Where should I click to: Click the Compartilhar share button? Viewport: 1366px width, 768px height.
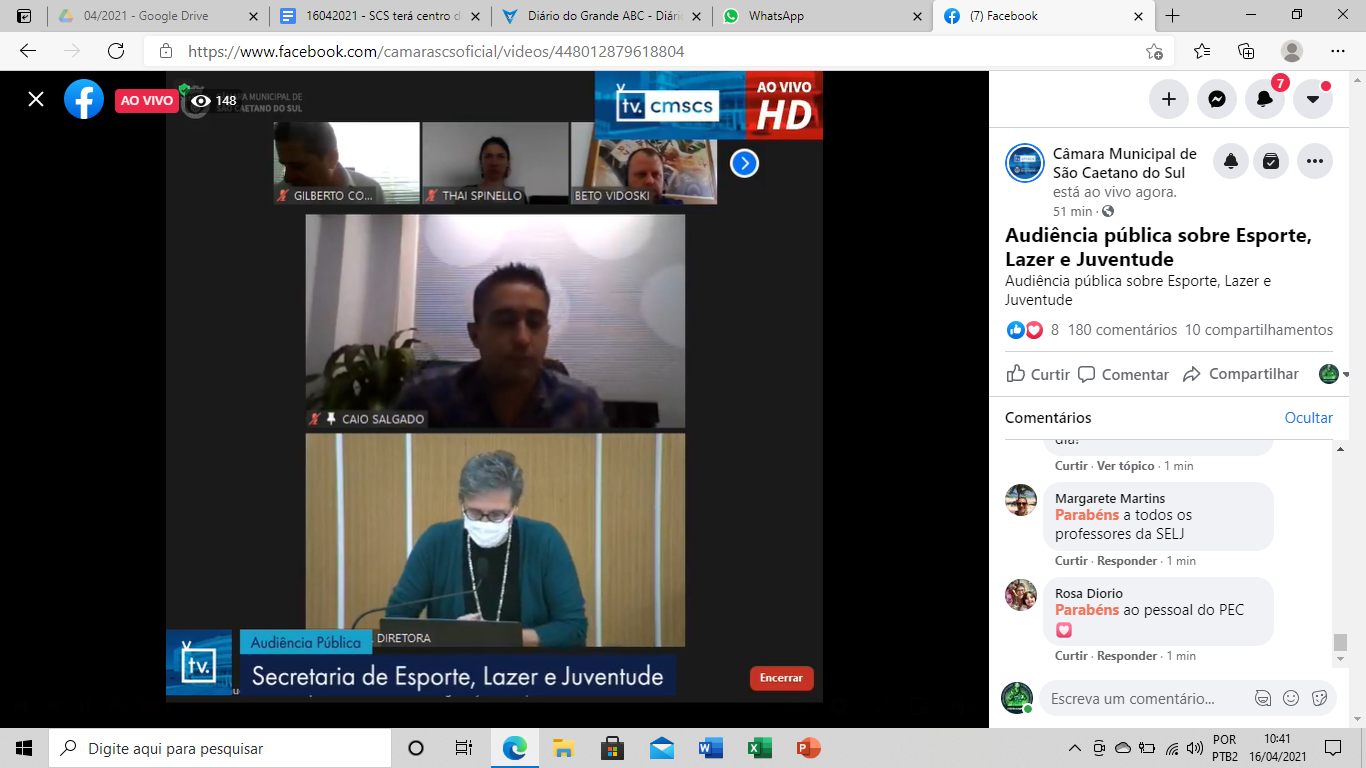pyautogui.click(x=1241, y=374)
